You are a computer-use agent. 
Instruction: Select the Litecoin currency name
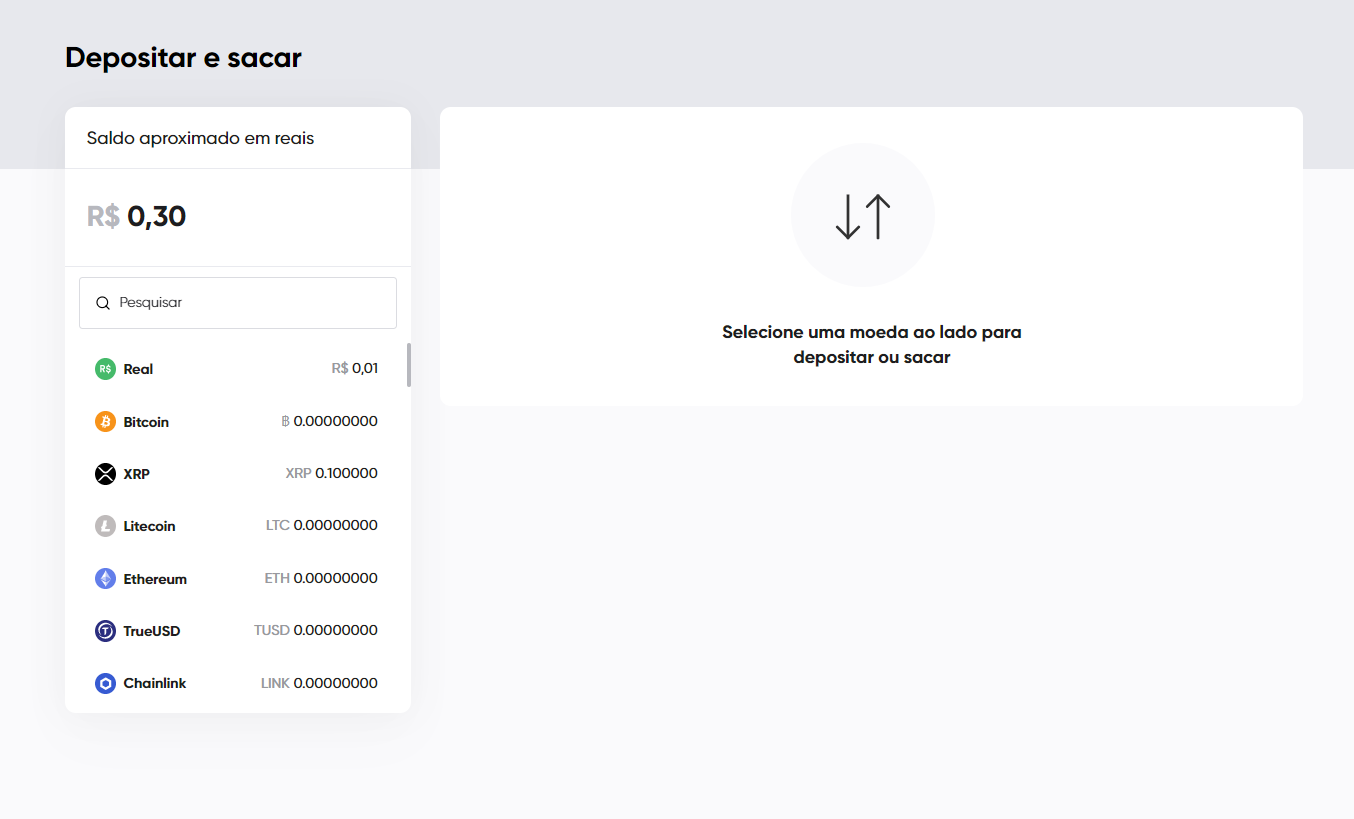[149, 526]
